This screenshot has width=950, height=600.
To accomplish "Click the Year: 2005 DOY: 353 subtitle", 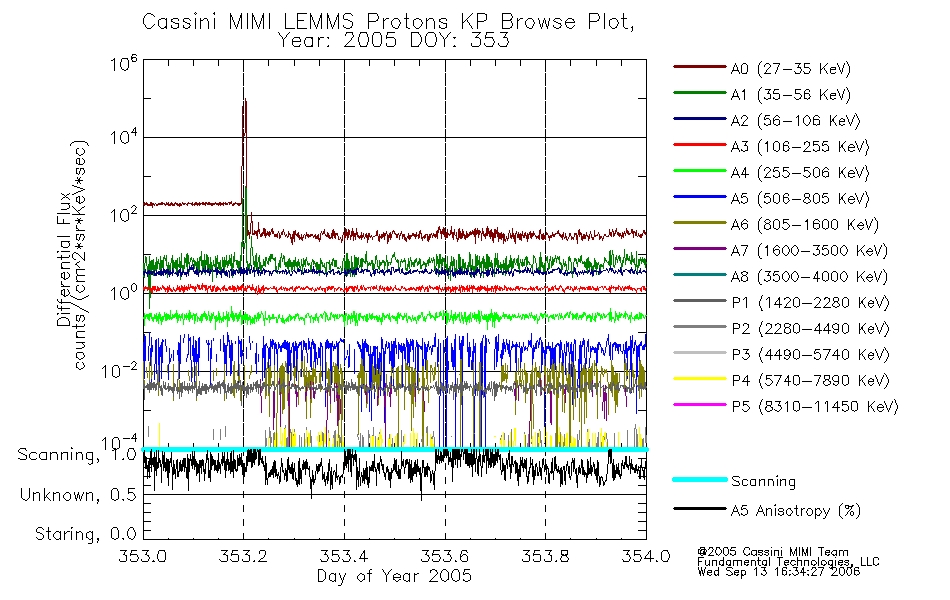I will click(x=394, y=41).
